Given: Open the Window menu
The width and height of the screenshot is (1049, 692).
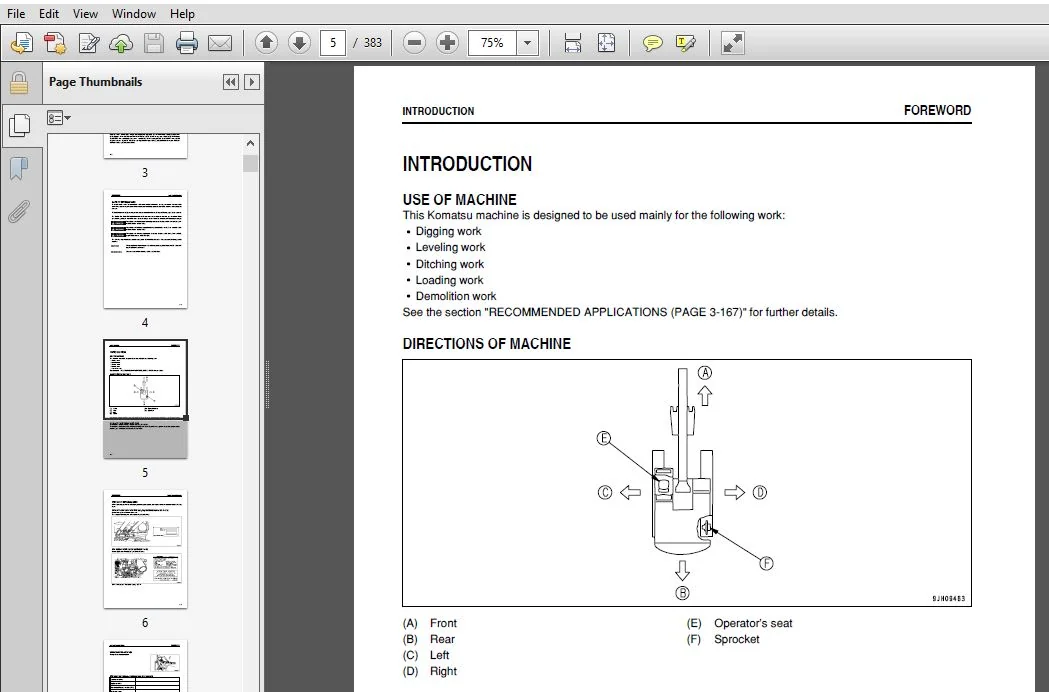Looking at the screenshot, I should pos(134,13).
